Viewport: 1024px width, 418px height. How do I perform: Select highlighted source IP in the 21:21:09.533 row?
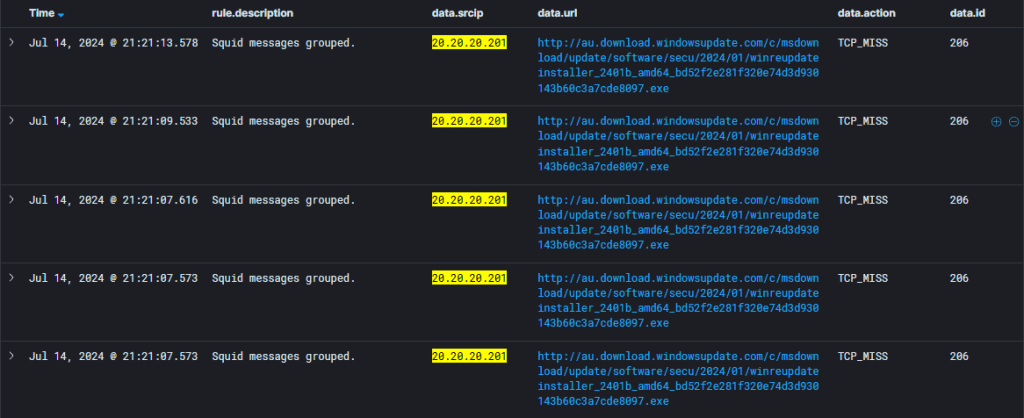point(469,122)
